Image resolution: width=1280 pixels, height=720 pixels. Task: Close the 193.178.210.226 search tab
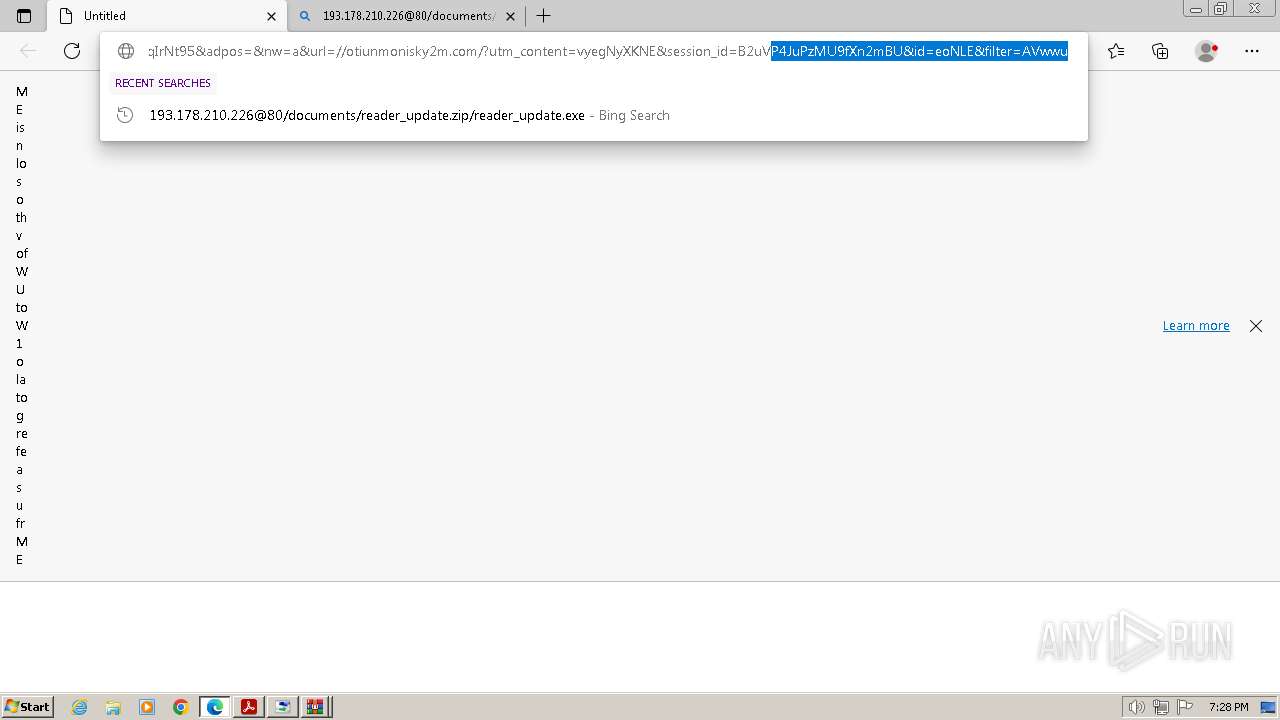(511, 16)
